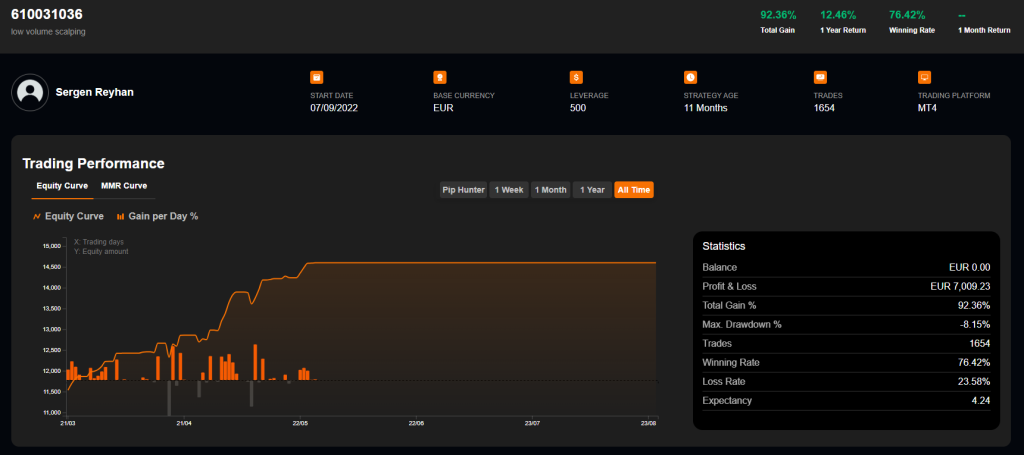The image size is (1024, 455).
Task: Choose the 1 Month time range
Action: coord(550,190)
